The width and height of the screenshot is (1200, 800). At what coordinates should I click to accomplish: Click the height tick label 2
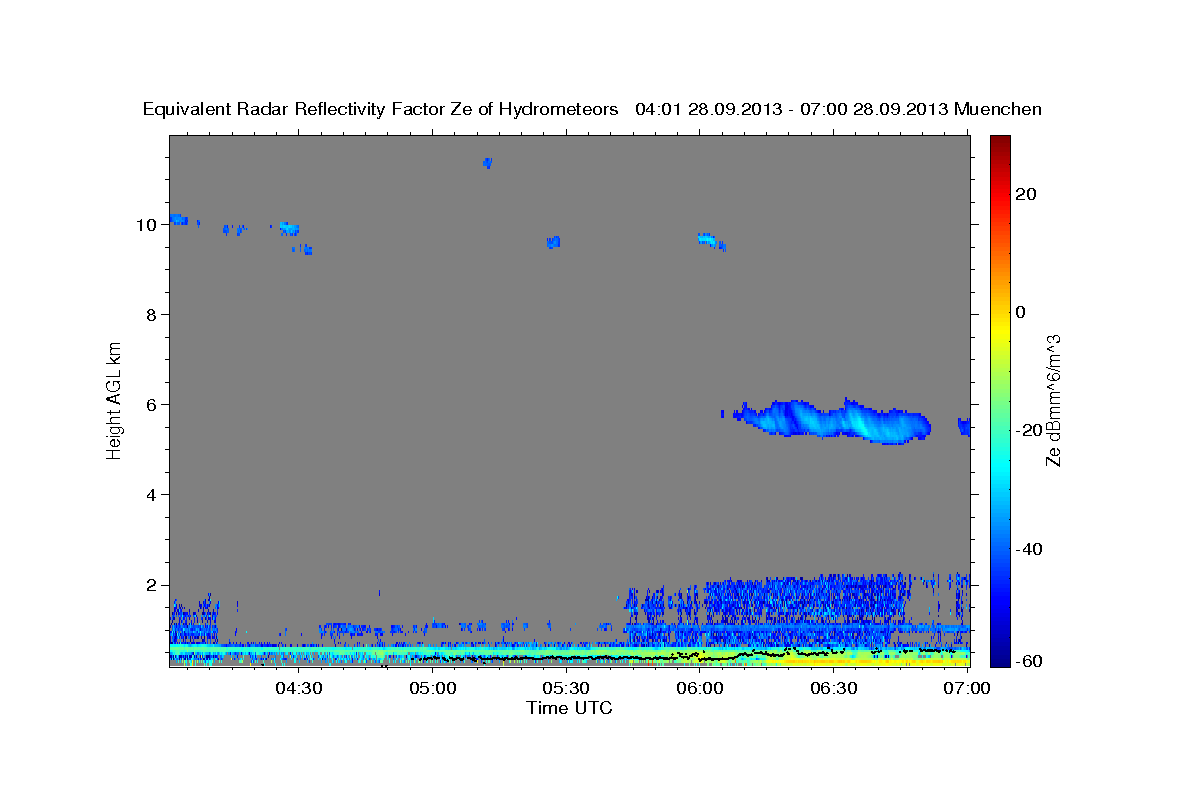click(153, 585)
